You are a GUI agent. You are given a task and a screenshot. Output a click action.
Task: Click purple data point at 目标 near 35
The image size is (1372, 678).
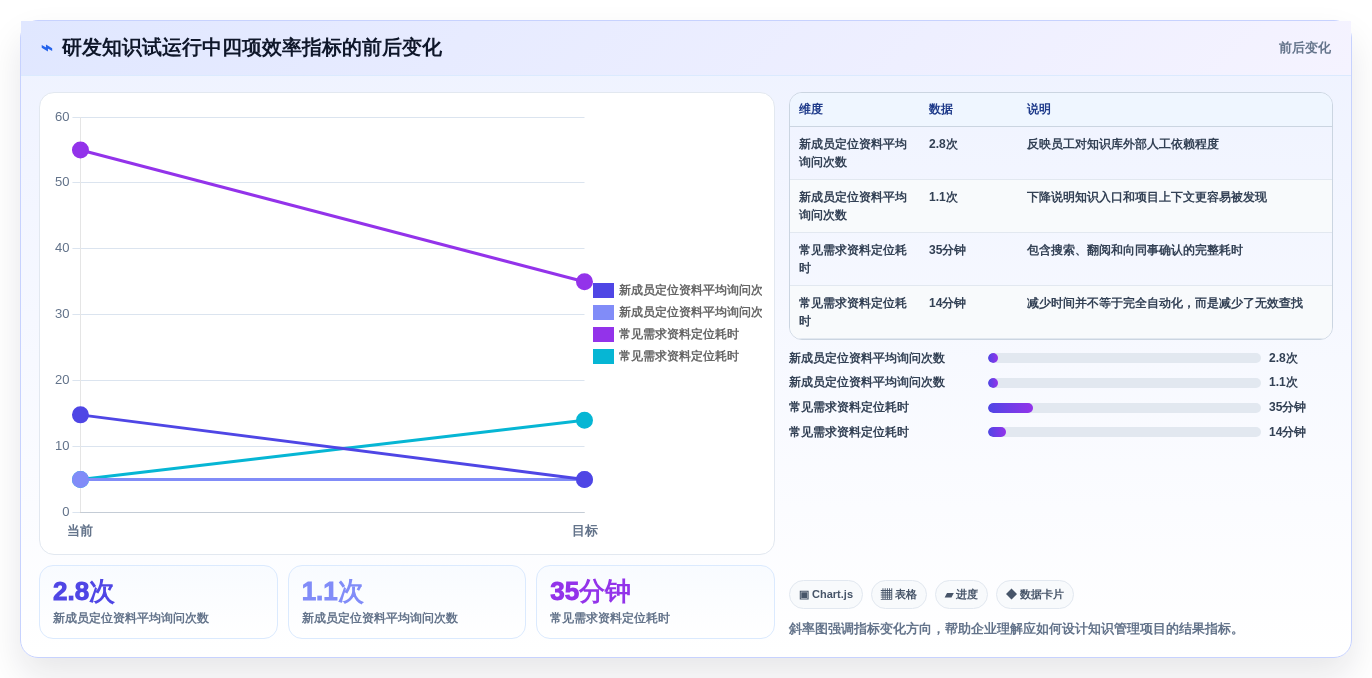point(584,282)
